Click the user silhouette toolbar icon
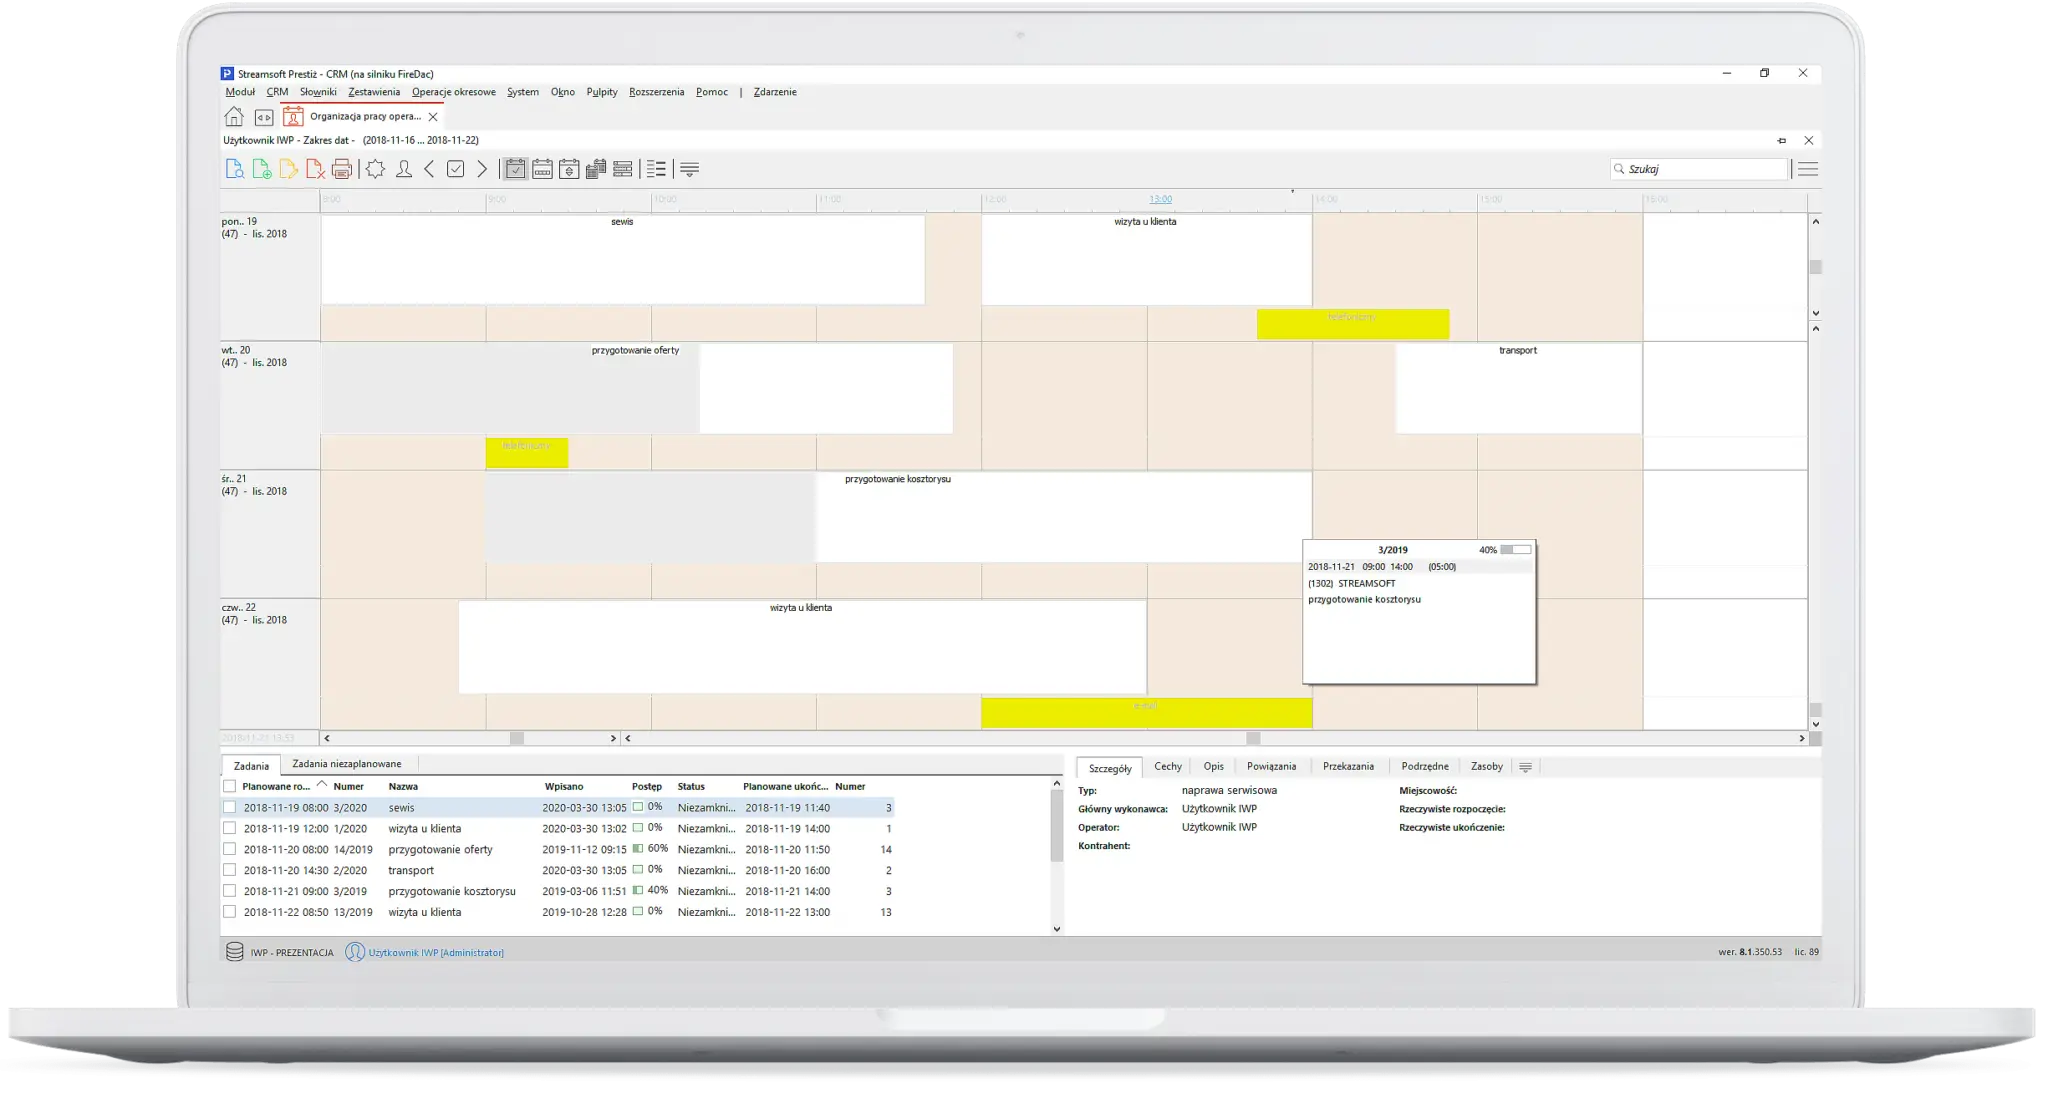Viewport: 2048px width, 1114px height. (x=403, y=169)
